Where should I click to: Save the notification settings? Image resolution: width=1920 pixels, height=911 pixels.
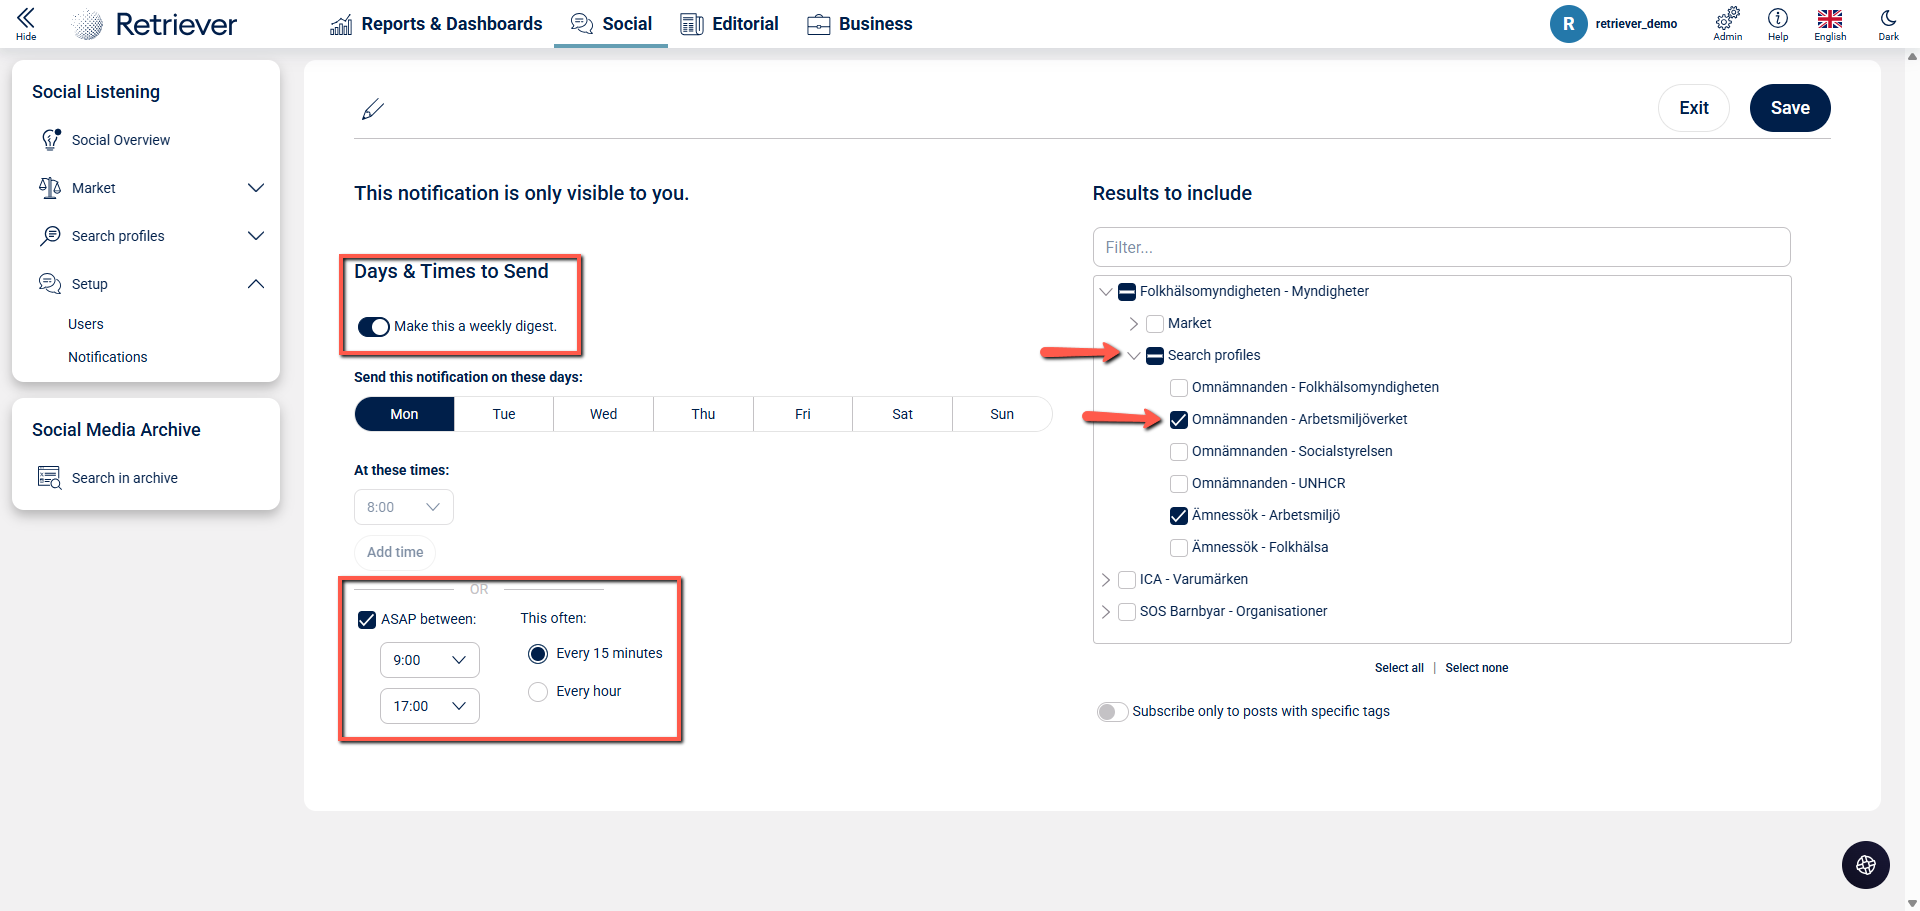point(1789,108)
